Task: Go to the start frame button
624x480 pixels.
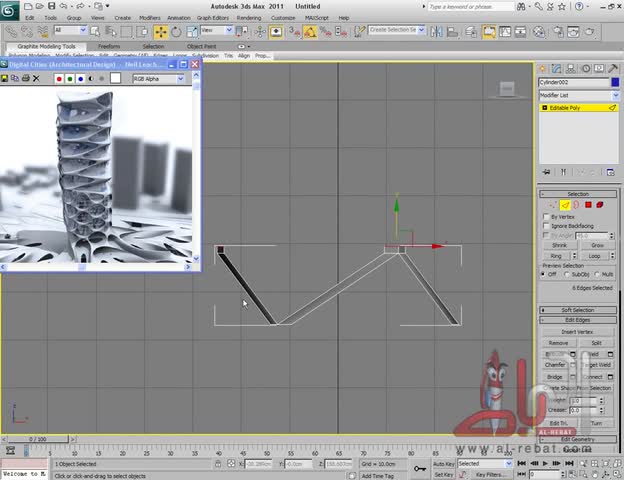Action: [521, 463]
